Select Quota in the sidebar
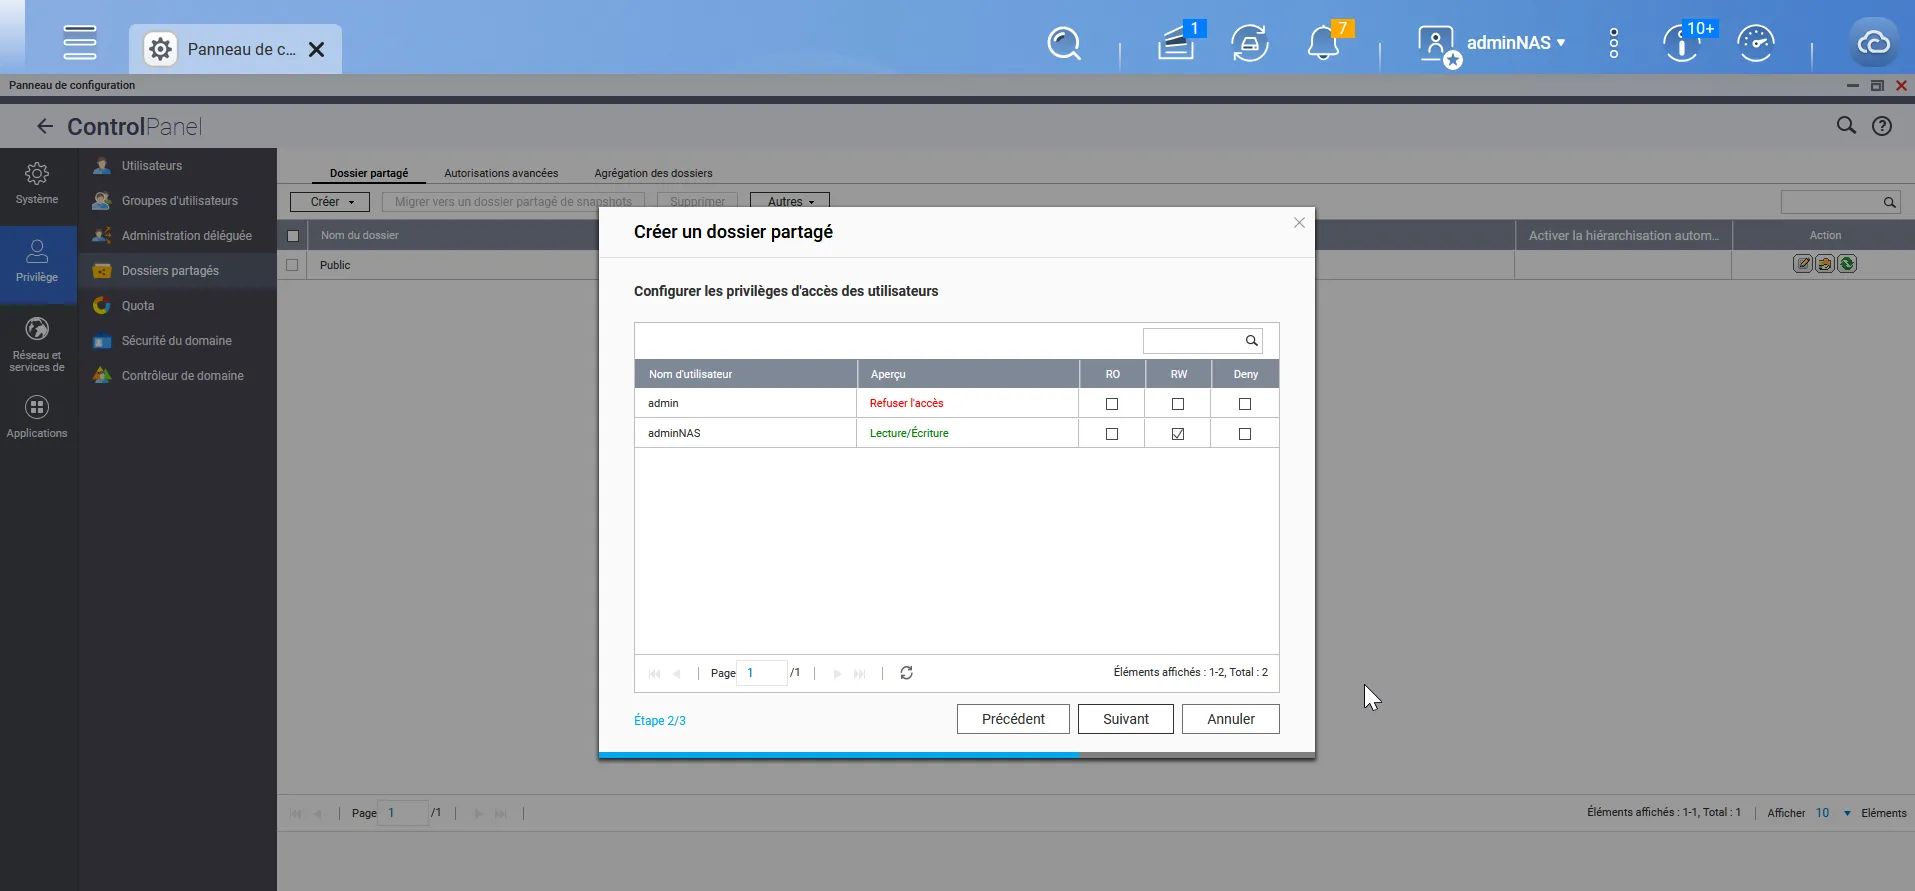 [138, 306]
